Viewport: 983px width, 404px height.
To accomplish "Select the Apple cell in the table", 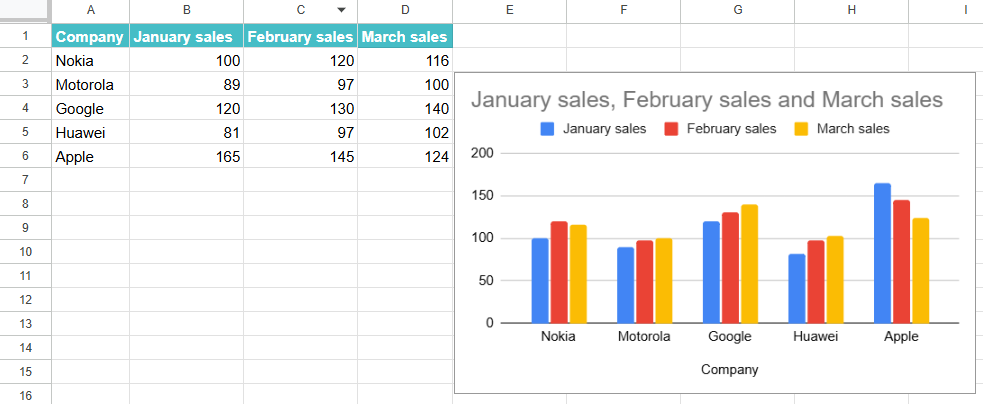I will click(x=91, y=156).
